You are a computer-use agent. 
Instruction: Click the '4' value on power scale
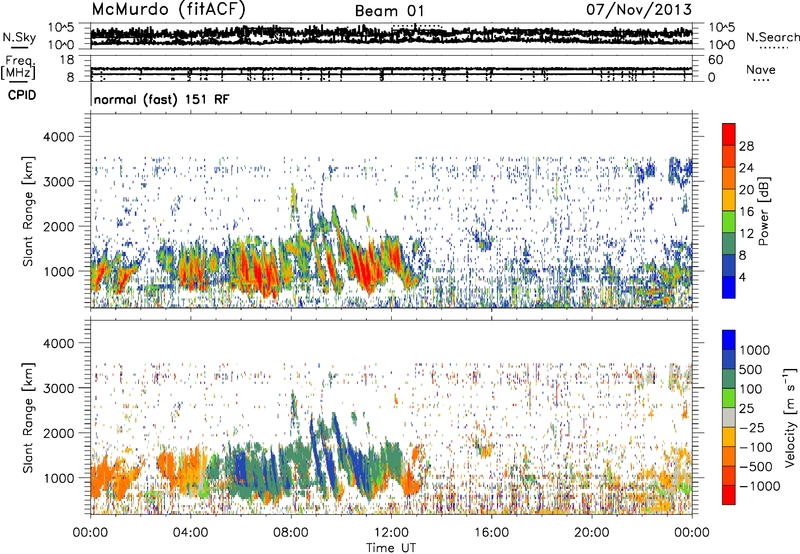742,277
